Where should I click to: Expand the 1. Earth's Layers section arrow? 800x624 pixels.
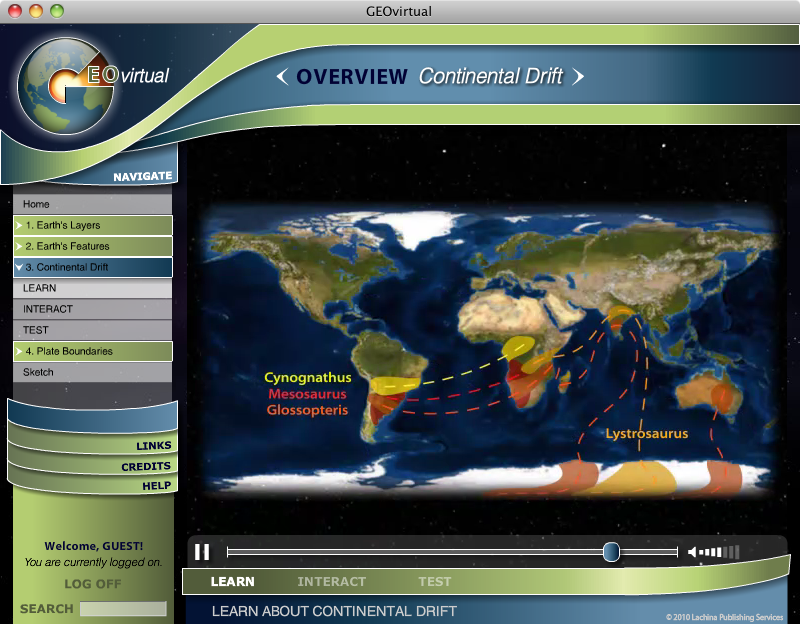tap(19, 225)
